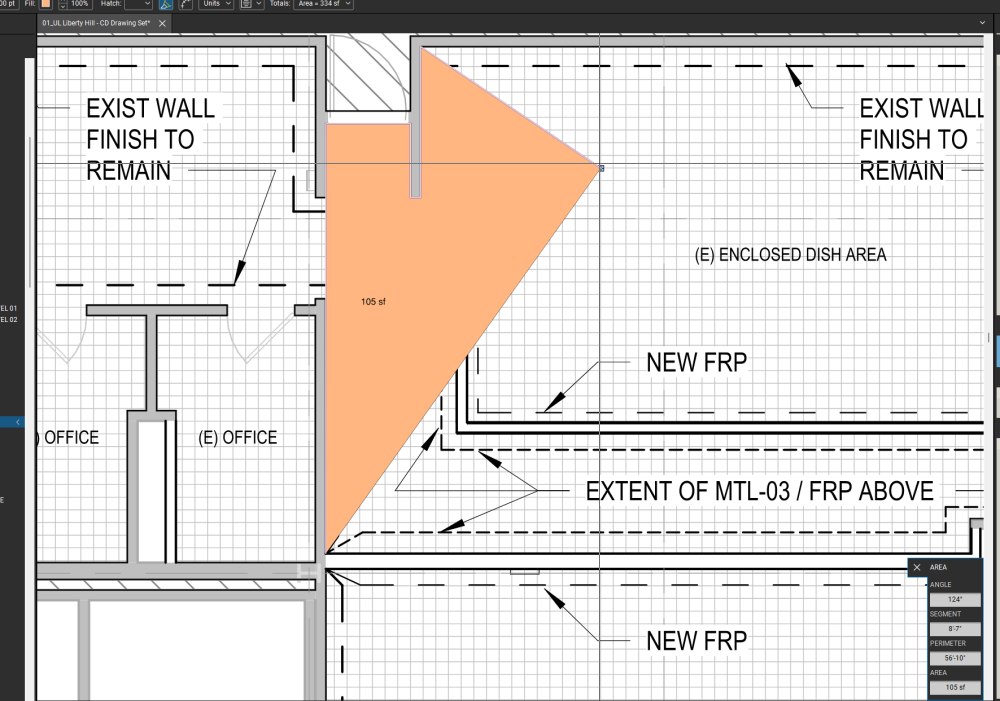Open the Hatch pattern dropdown
This screenshot has height=701, width=1000.
pyautogui.click(x=137, y=5)
